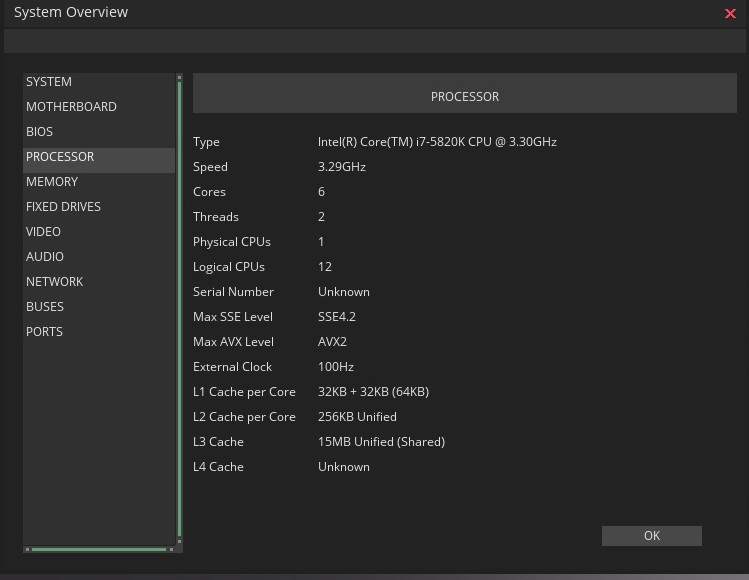Click the L3 cache value 15MB Unified (Shared)
This screenshot has width=749, height=580.
(381, 442)
